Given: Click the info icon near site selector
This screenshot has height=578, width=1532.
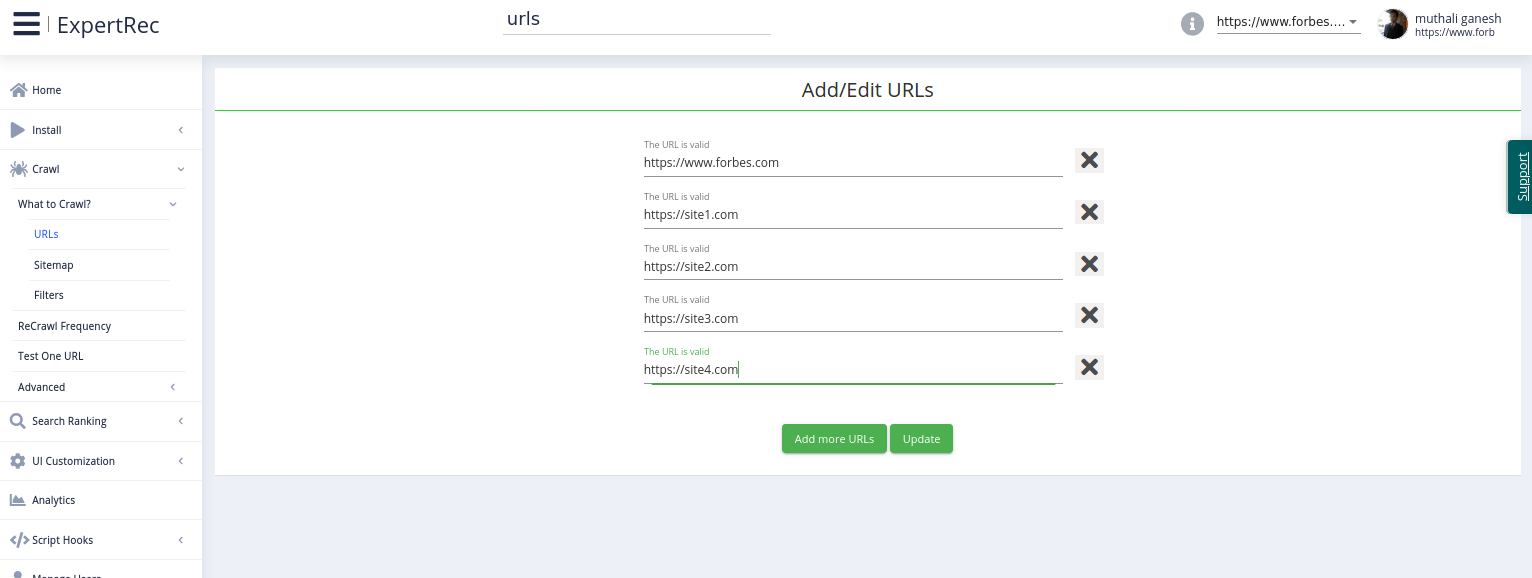Looking at the screenshot, I should [x=1192, y=24].
